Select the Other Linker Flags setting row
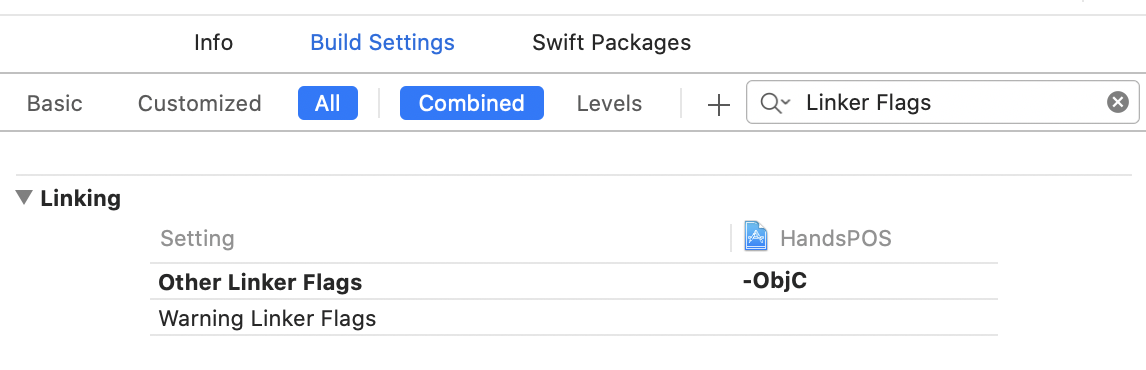The width and height of the screenshot is (1146, 370). click(574, 282)
